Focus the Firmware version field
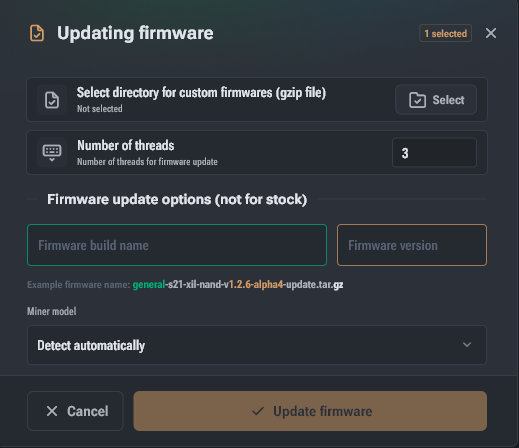The height and width of the screenshot is (448, 519). click(412, 245)
